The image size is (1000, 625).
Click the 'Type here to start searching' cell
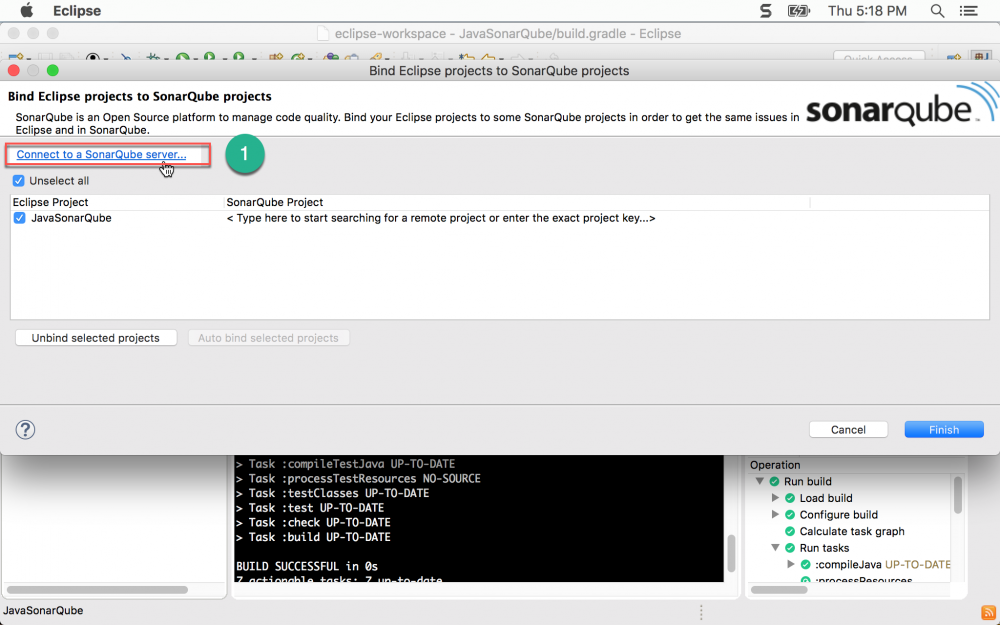click(x=441, y=218)
